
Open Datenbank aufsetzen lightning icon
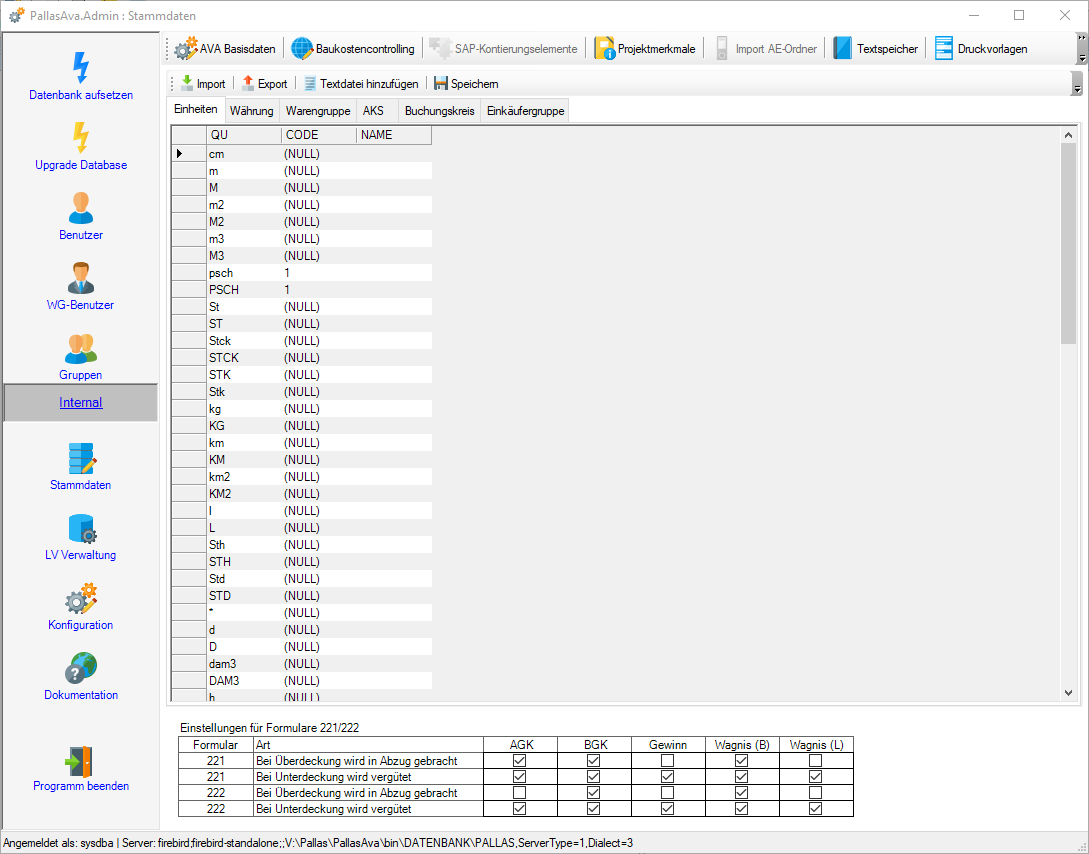81,67
